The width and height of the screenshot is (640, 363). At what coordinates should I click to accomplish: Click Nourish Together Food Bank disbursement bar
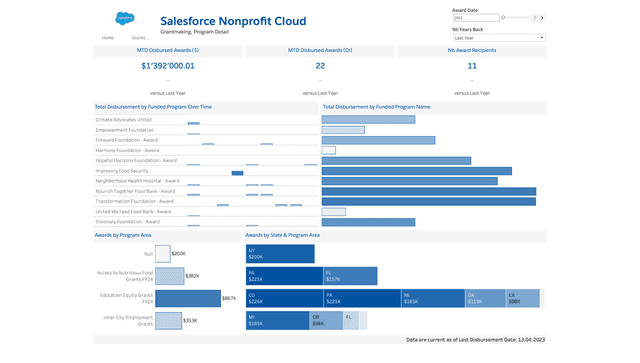[429, 191]
